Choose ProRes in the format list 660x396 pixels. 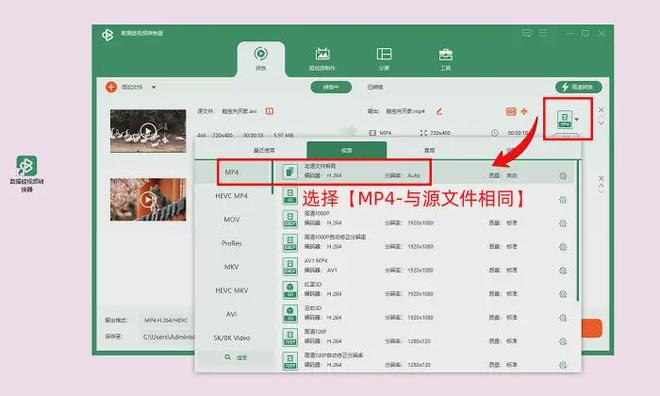pyautogui.click(x=232, y=243)
